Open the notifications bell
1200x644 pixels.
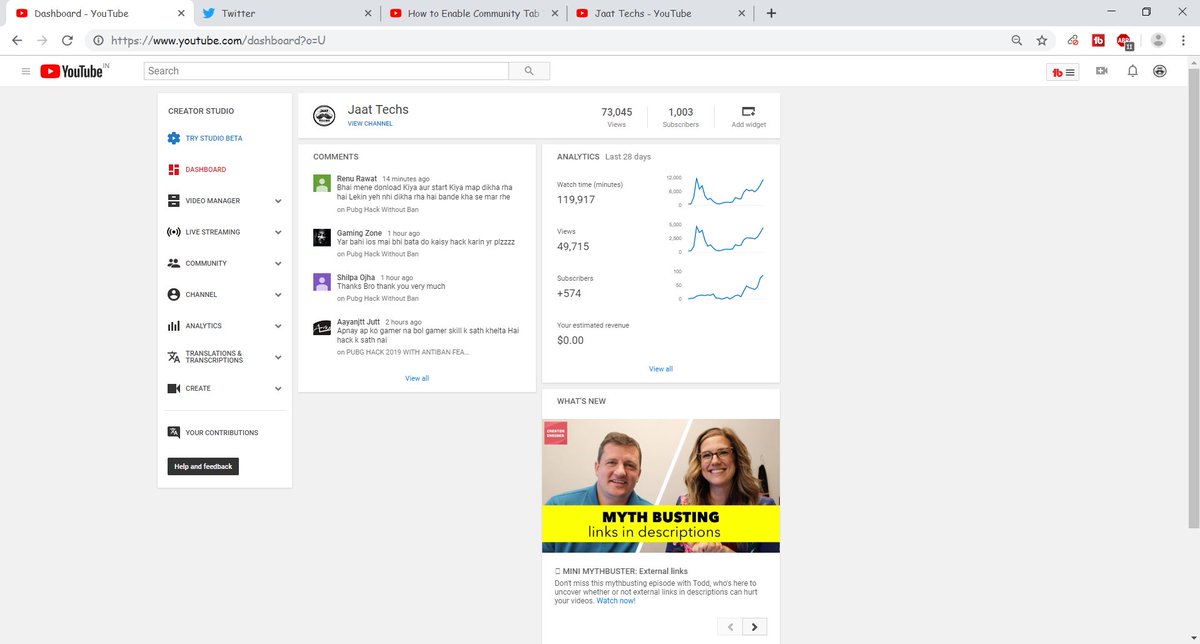tap(1132, 71)
